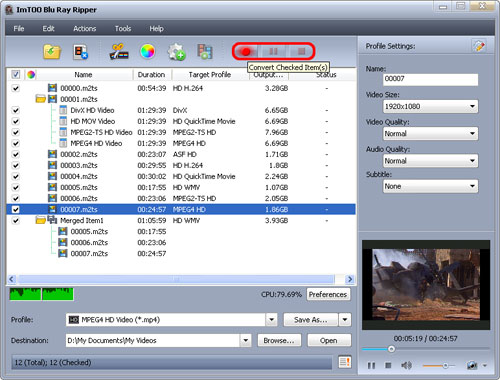
Task: Uncheck the MPEG2-TS HD Video checkbox
Action: [x=16, y=132]
